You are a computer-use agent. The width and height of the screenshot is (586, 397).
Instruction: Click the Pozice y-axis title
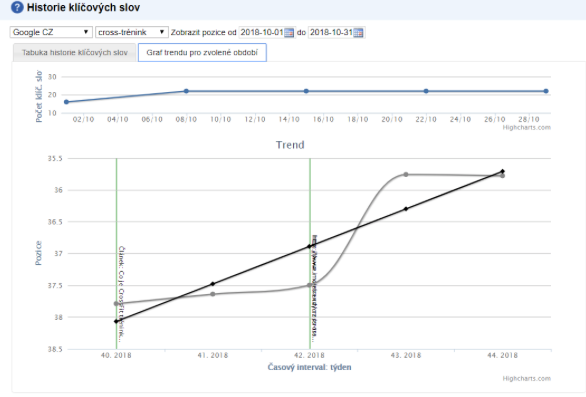(38, 253)
